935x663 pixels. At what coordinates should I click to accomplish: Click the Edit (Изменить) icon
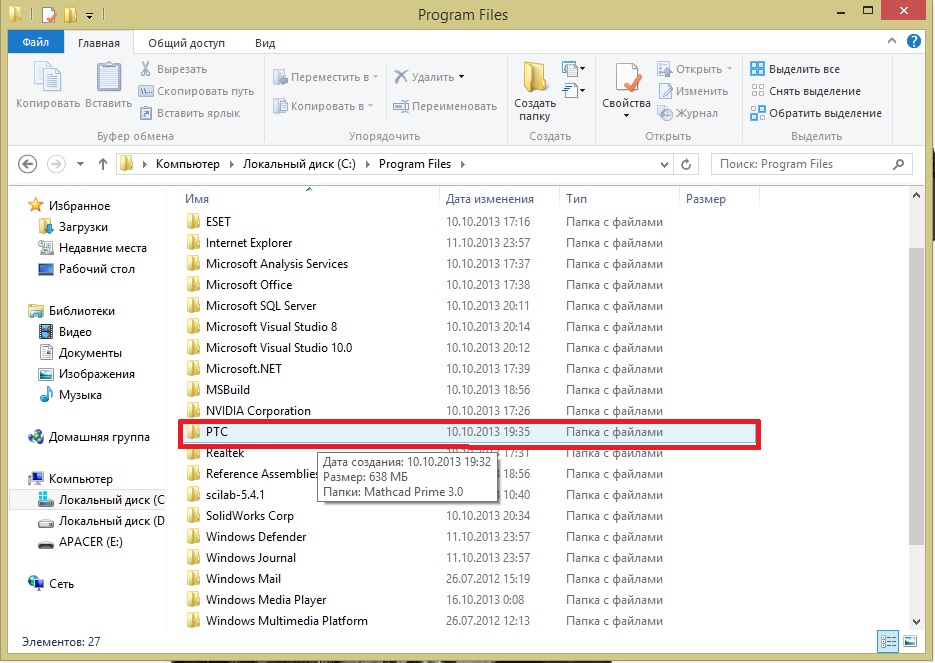click(x=665, y=91)
